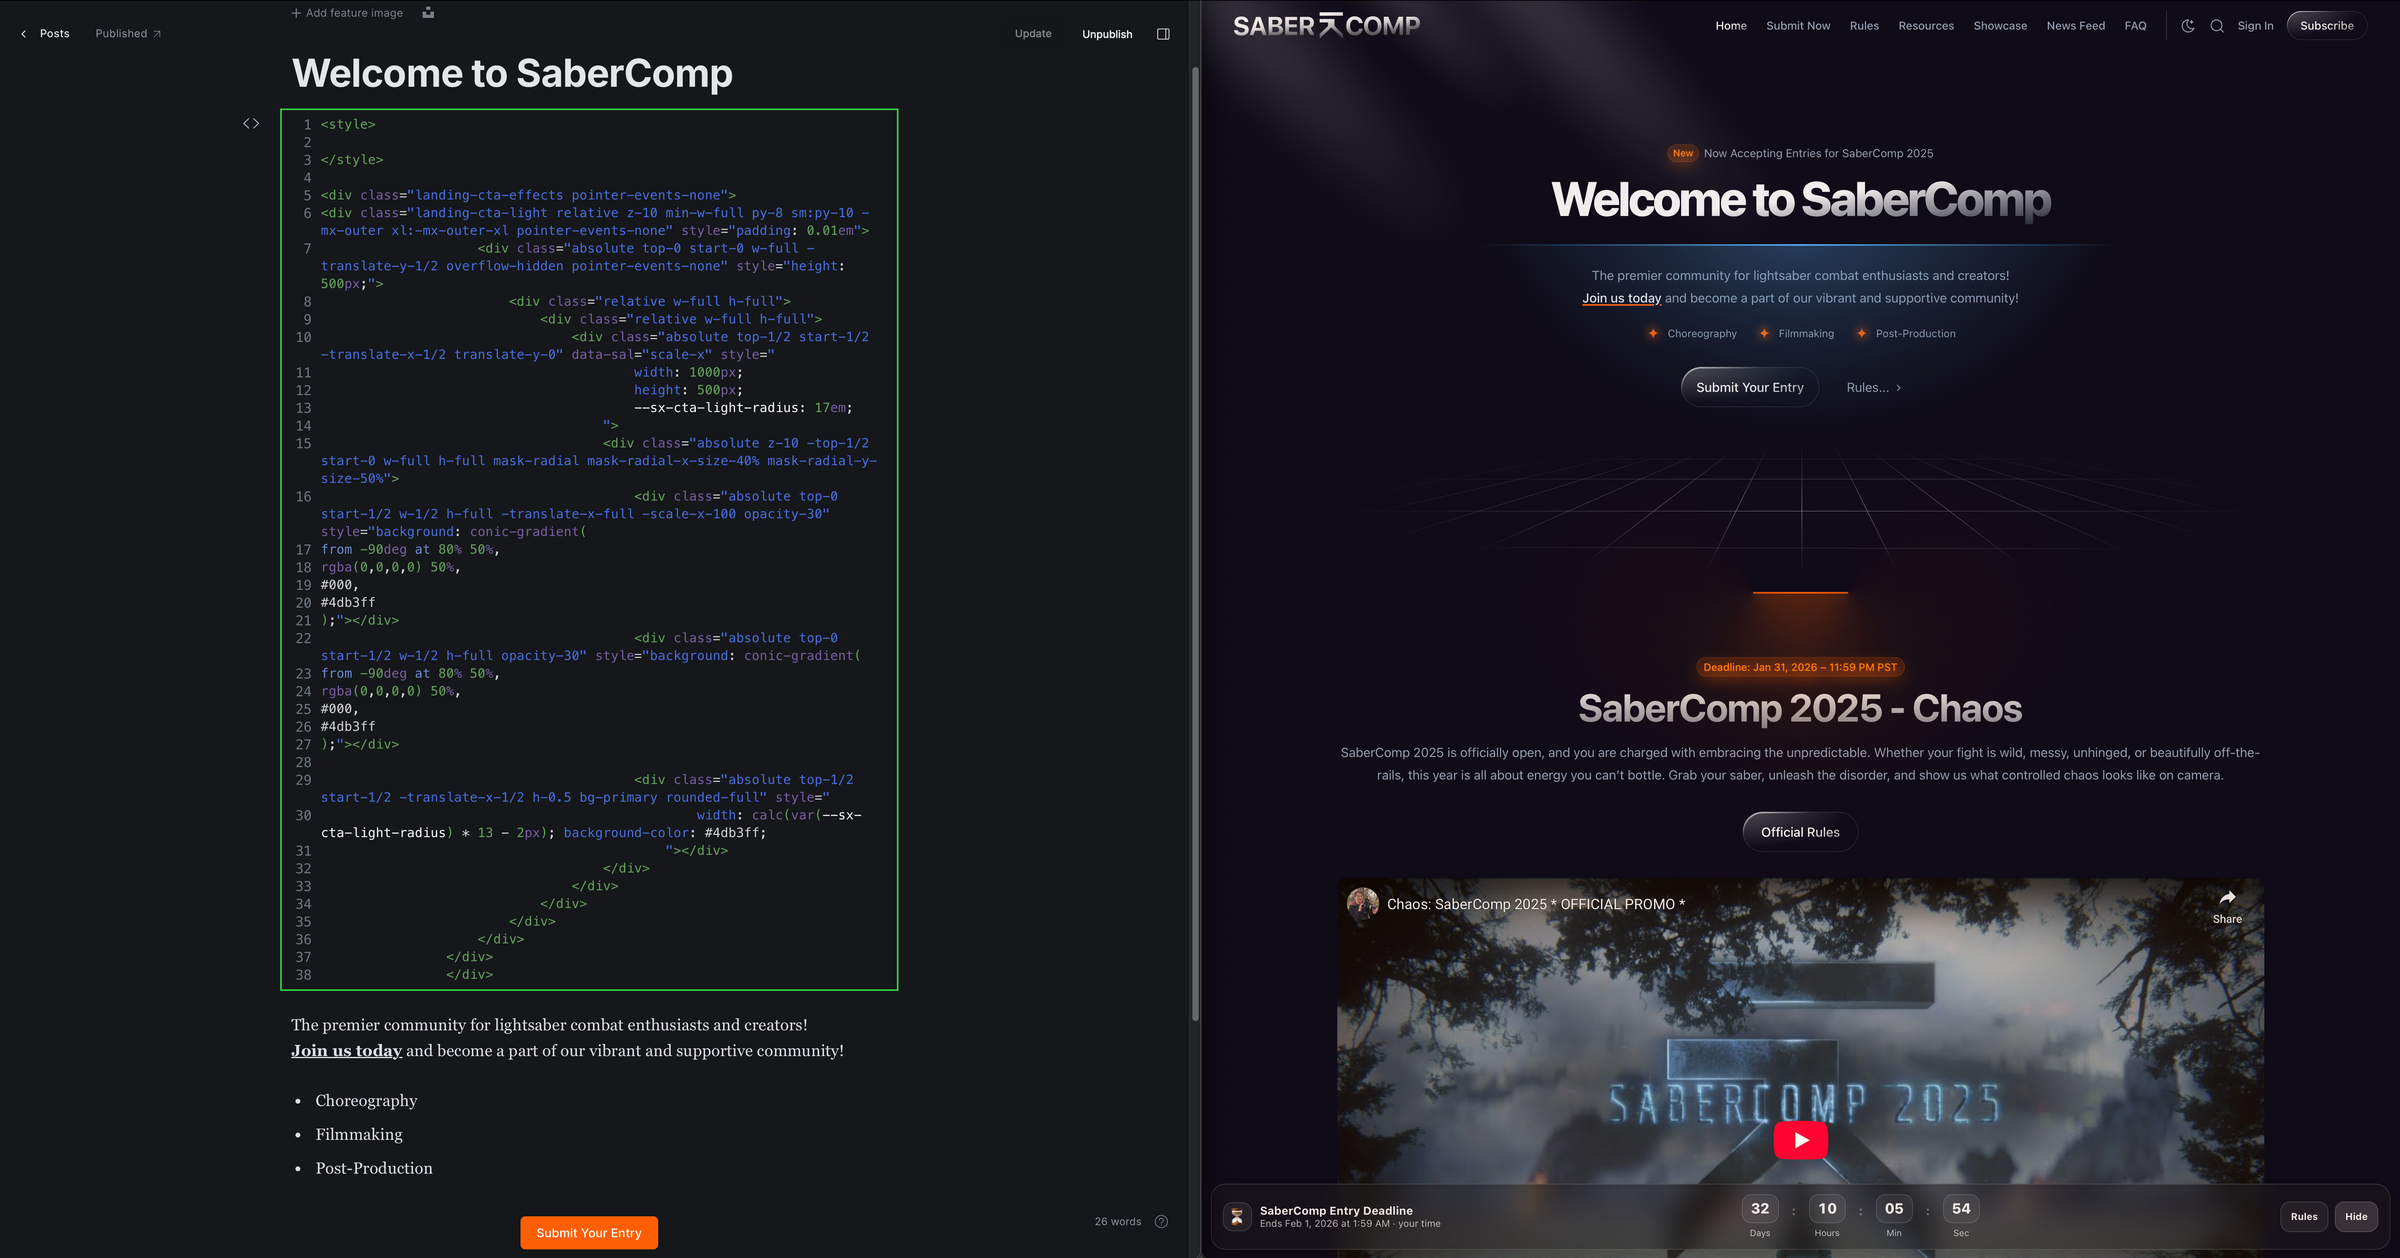Select Showcase in the site navigation

(2000, 25)
